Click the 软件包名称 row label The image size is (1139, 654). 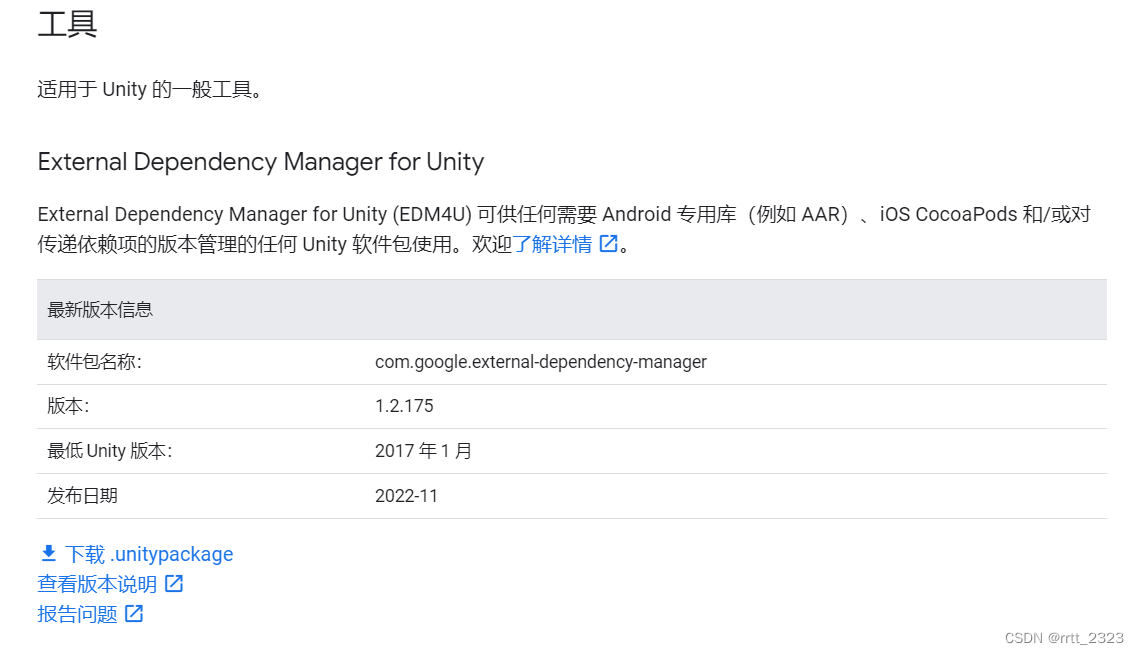[x=94, y=362]
